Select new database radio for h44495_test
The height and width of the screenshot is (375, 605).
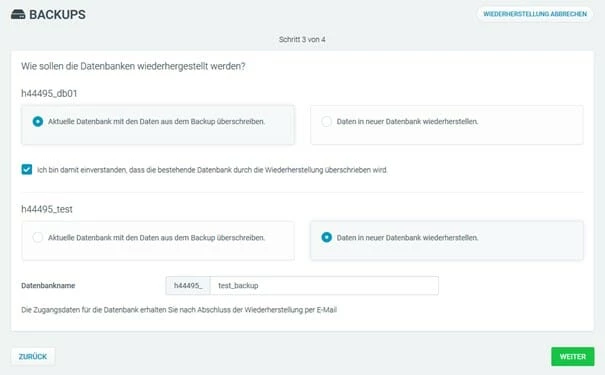(x=326, y=238)
